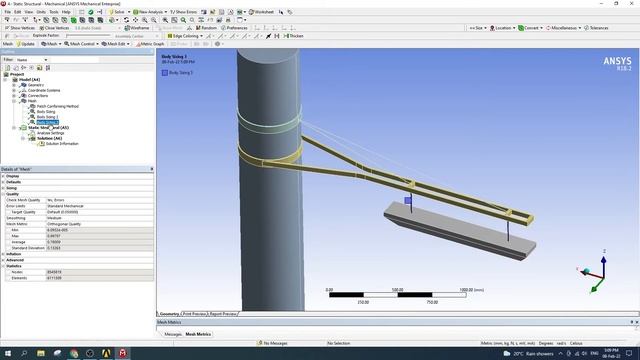
Task: Open the View menu
Action: tap(29, 12)
